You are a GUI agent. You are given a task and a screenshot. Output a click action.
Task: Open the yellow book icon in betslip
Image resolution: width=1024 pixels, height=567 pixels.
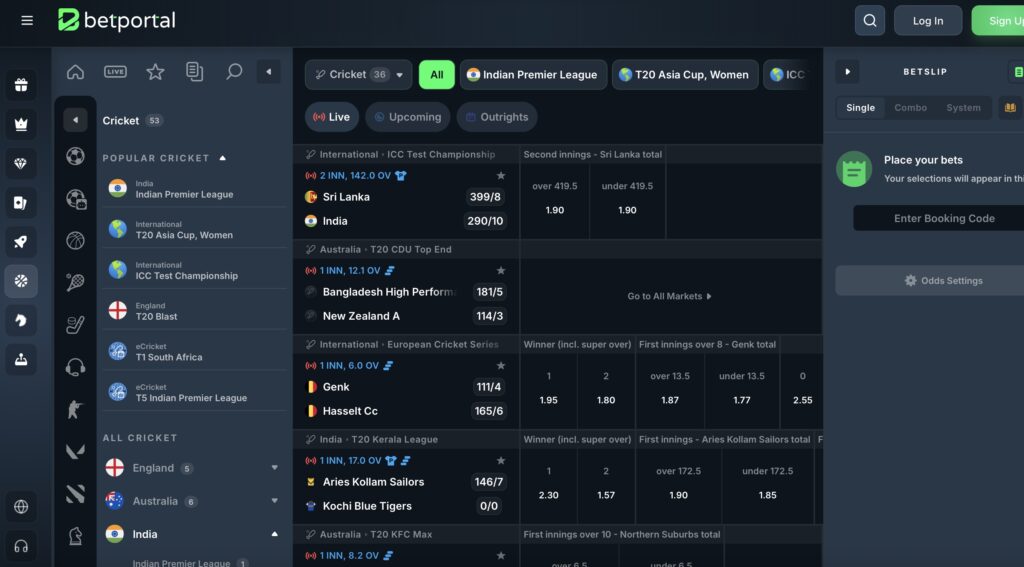pos(1010,108)
